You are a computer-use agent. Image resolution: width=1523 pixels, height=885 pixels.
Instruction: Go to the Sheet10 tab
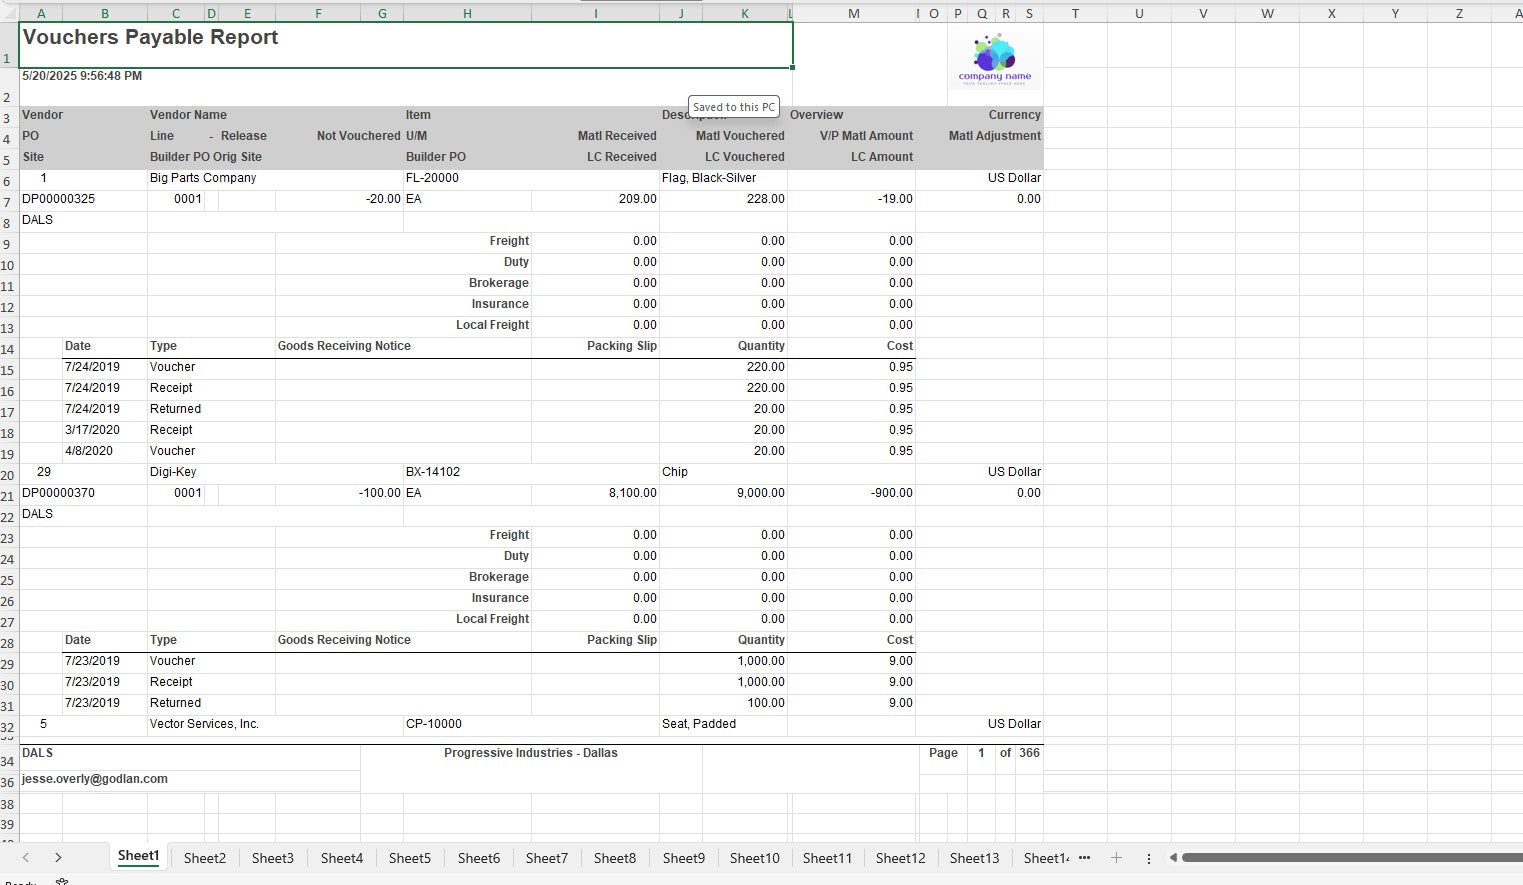coord(754,858)
